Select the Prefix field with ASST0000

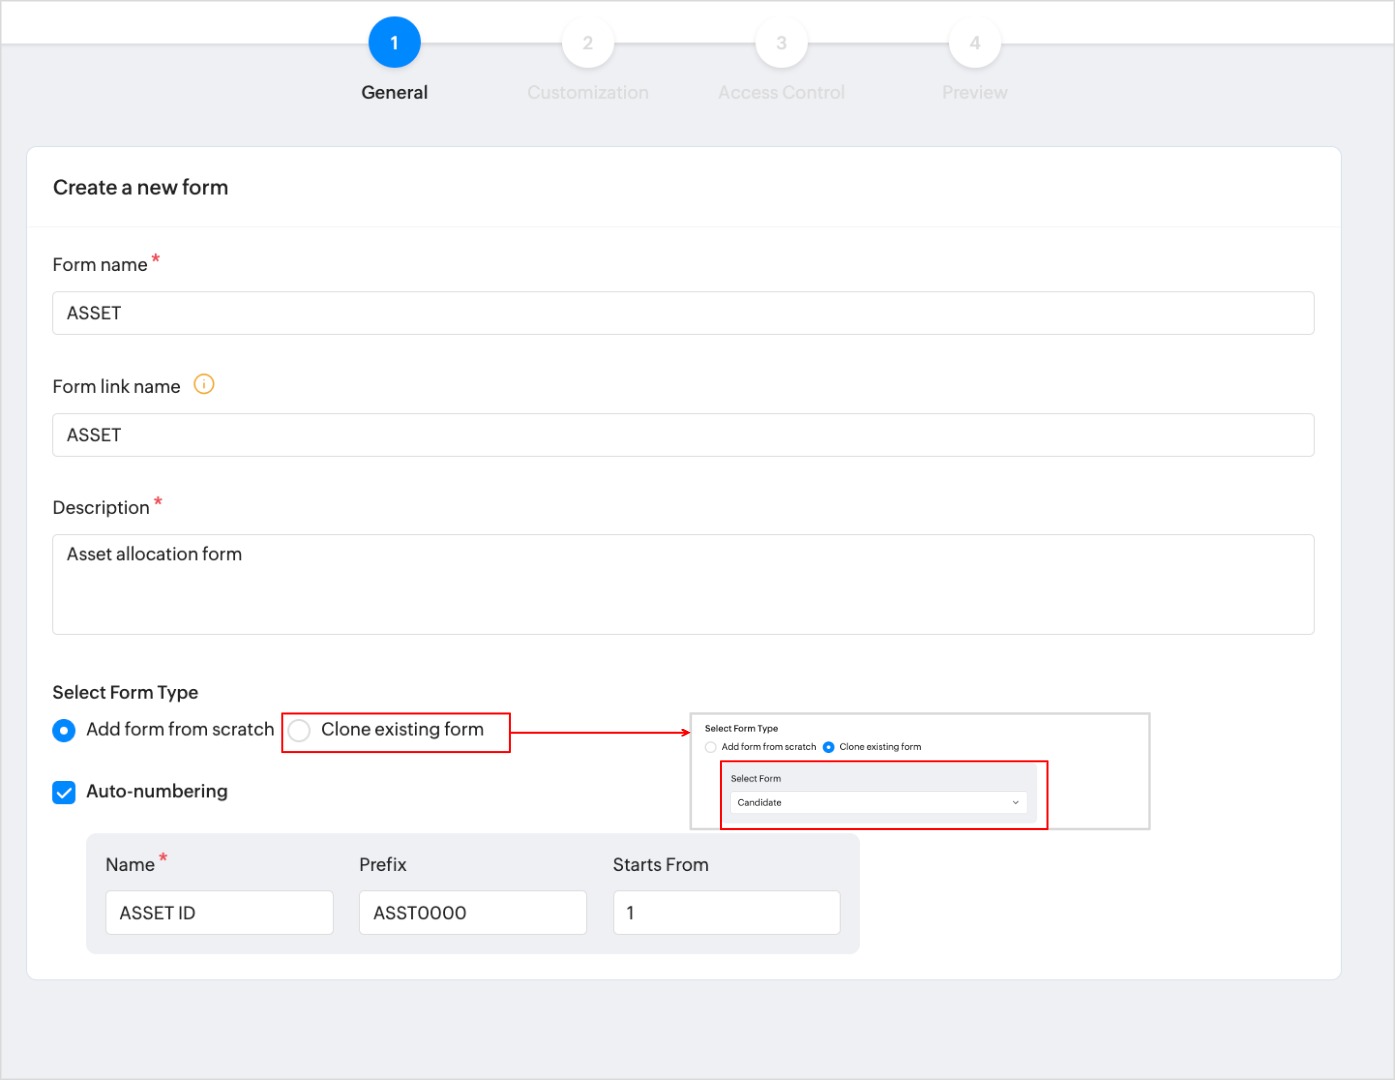point(473,913)
